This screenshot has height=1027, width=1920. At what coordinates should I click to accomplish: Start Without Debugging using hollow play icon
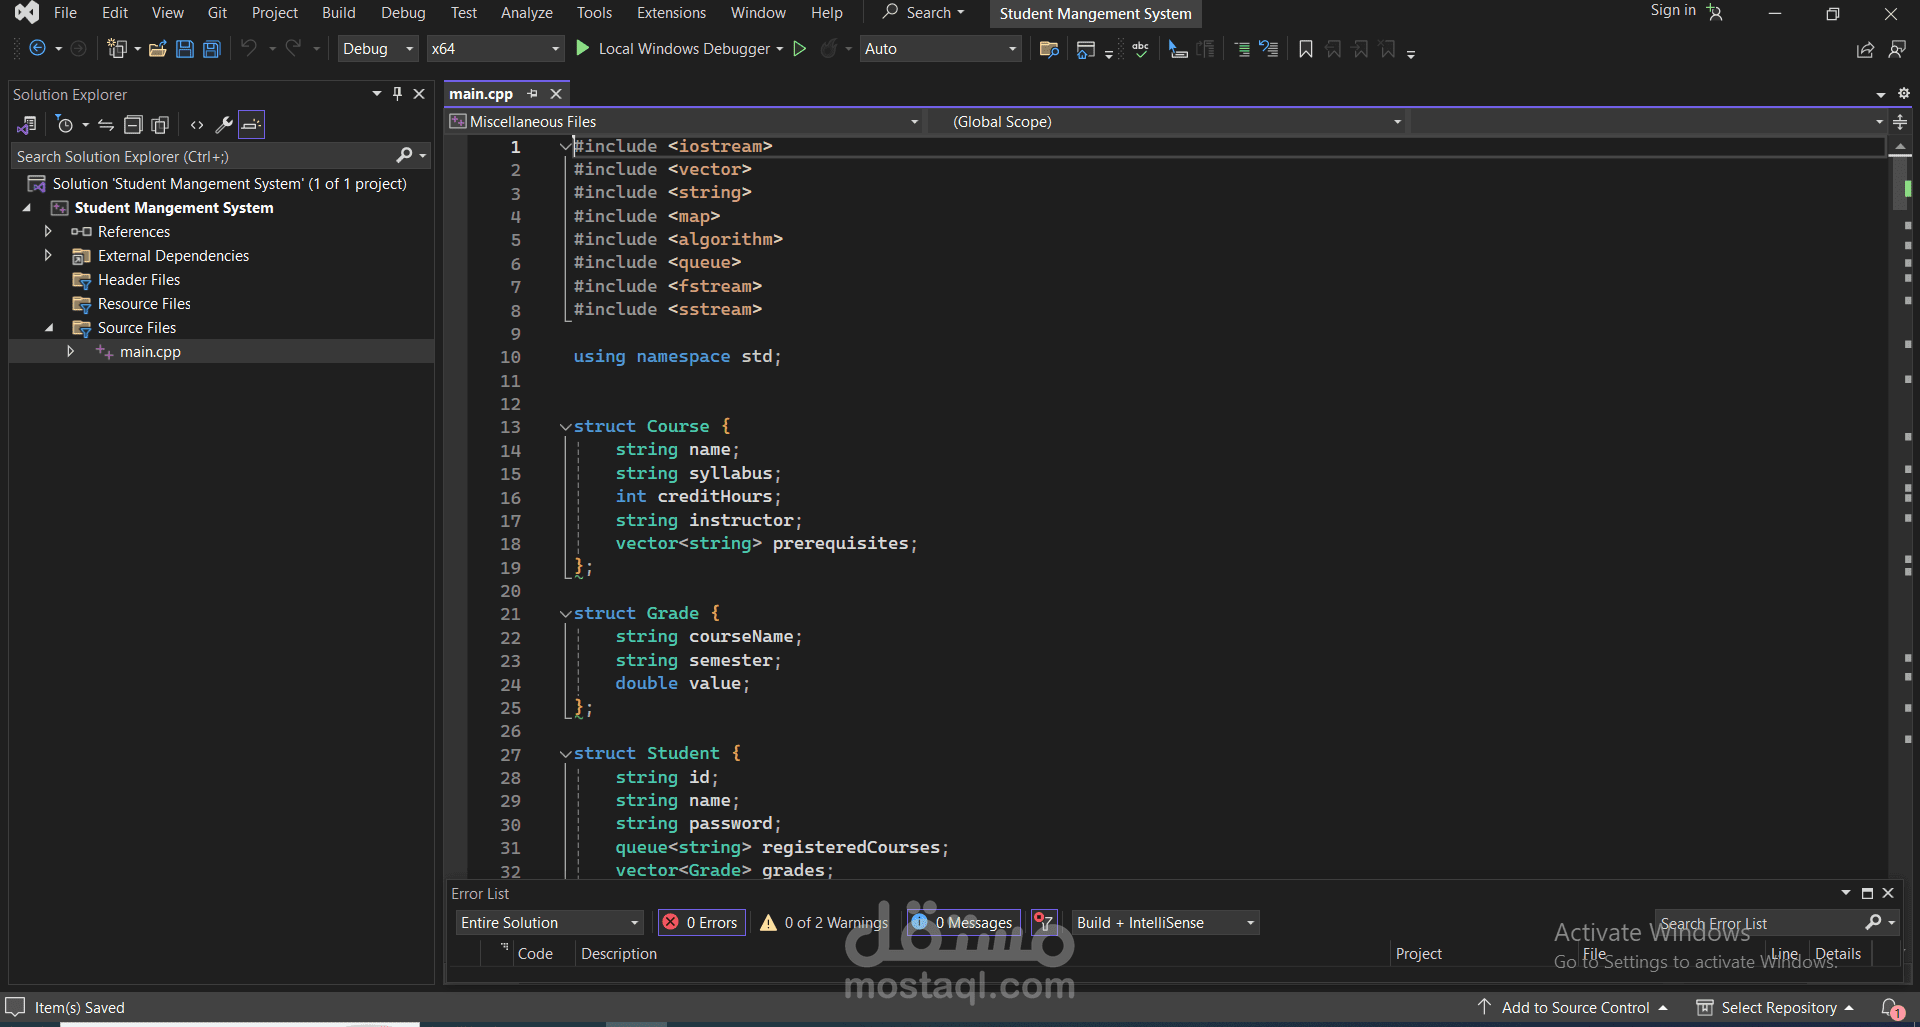click(799, 49)
